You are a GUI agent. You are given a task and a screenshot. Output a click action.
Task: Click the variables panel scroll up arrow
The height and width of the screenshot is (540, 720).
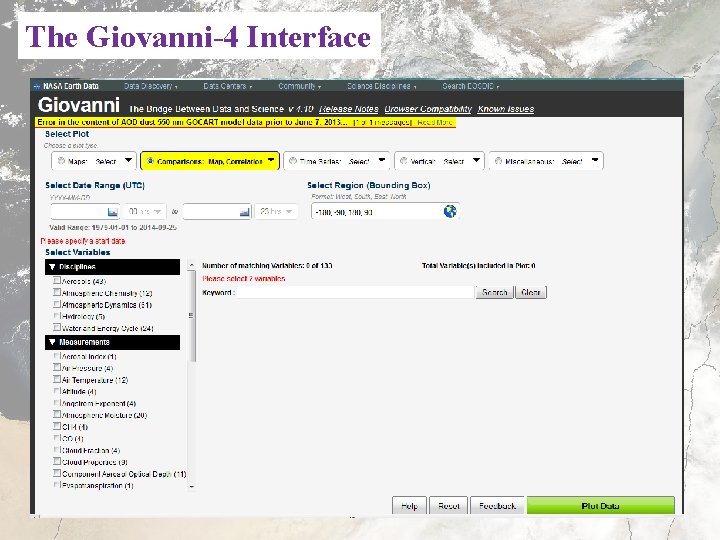coord(192,265)
